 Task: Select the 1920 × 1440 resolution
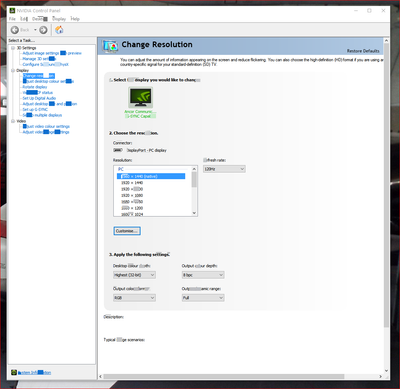click(x=132, y=183)
